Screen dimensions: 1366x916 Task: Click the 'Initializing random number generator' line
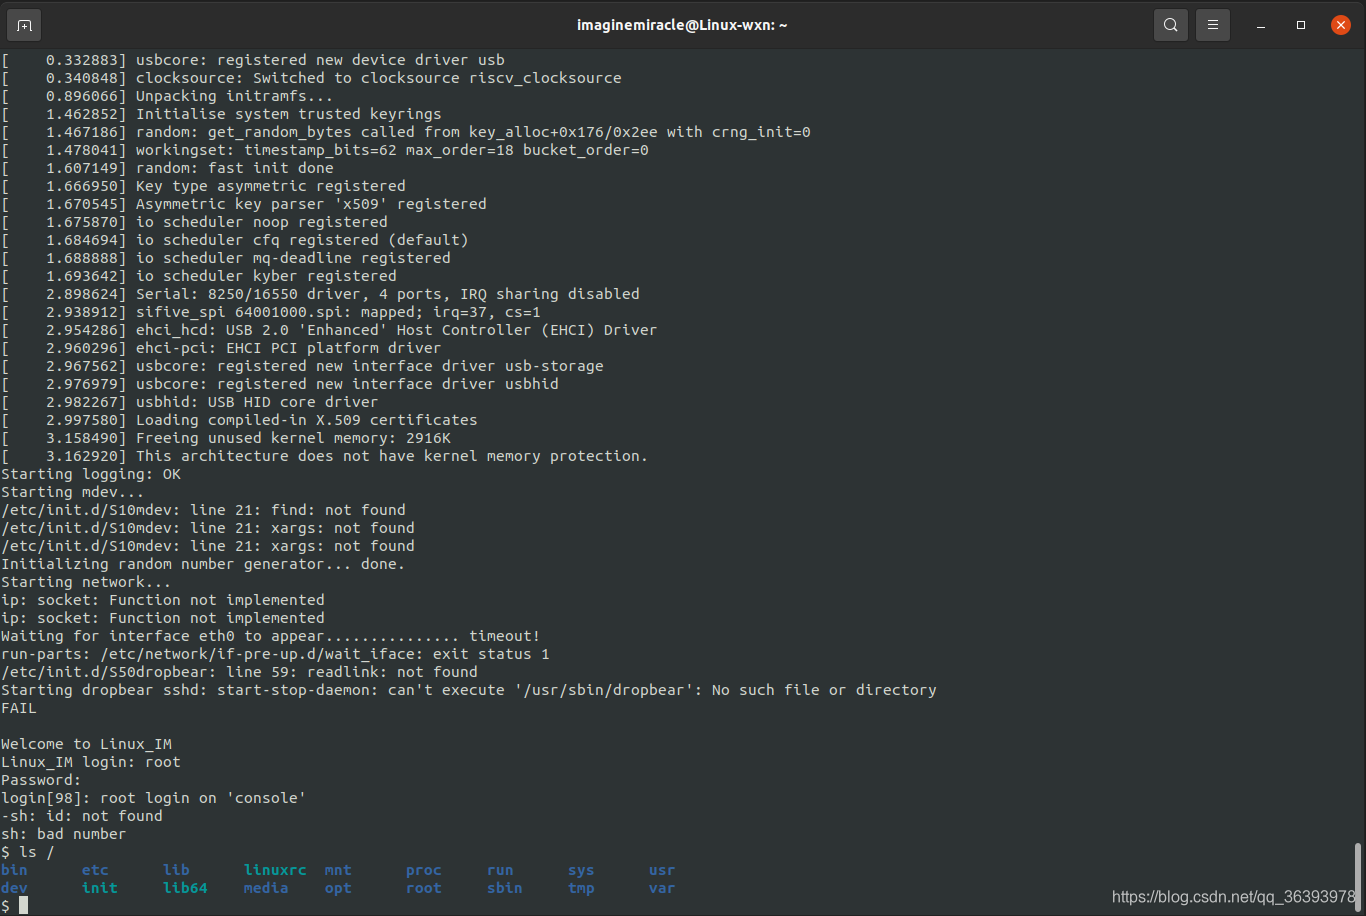(x=203, y=564)
